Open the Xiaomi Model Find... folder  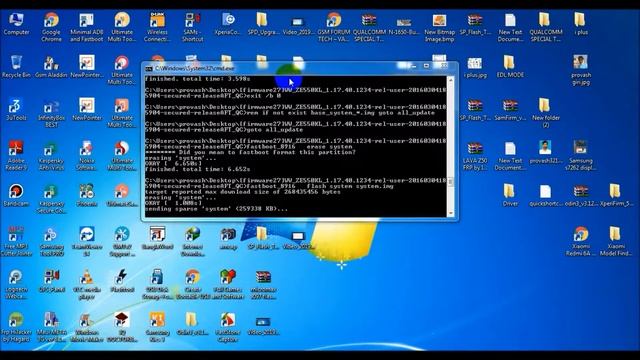point(616,241)
